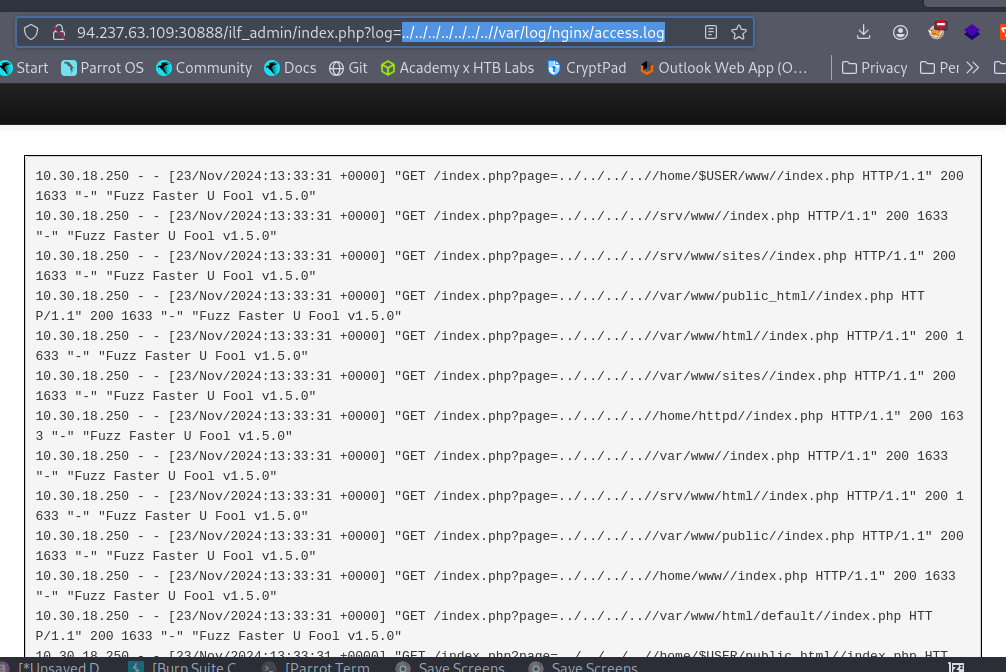1006x672 pixels.
Task: Click the log entry for /srv/www//index.php
Action: click(x=491, y=226)
